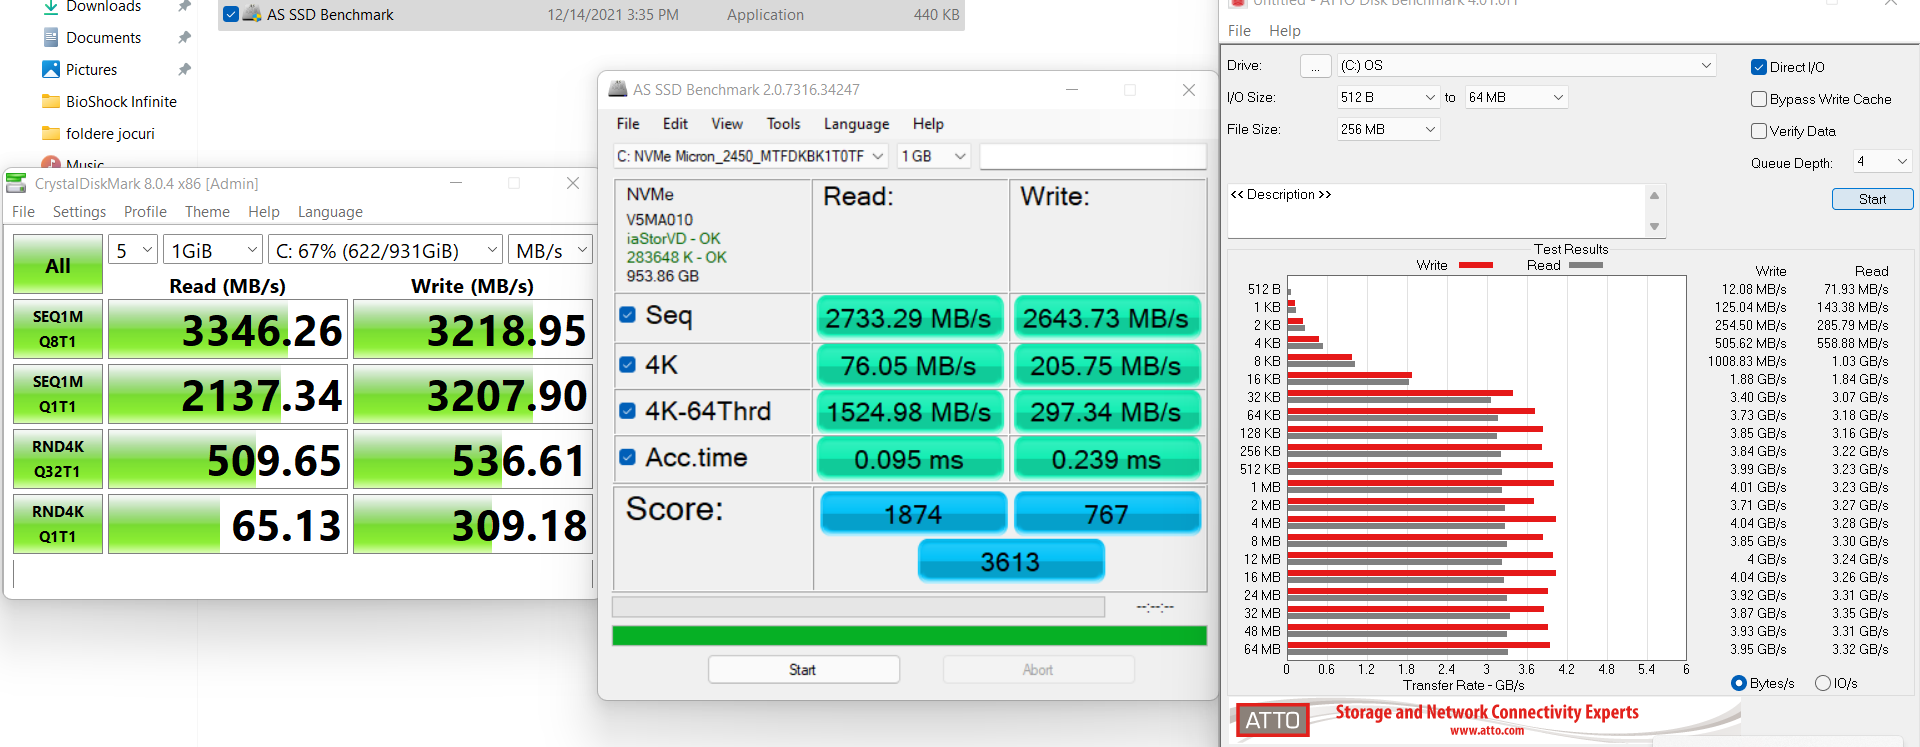
Task: Click CrystalDiskMark title bar app icon
Action: tap(16, 183)
